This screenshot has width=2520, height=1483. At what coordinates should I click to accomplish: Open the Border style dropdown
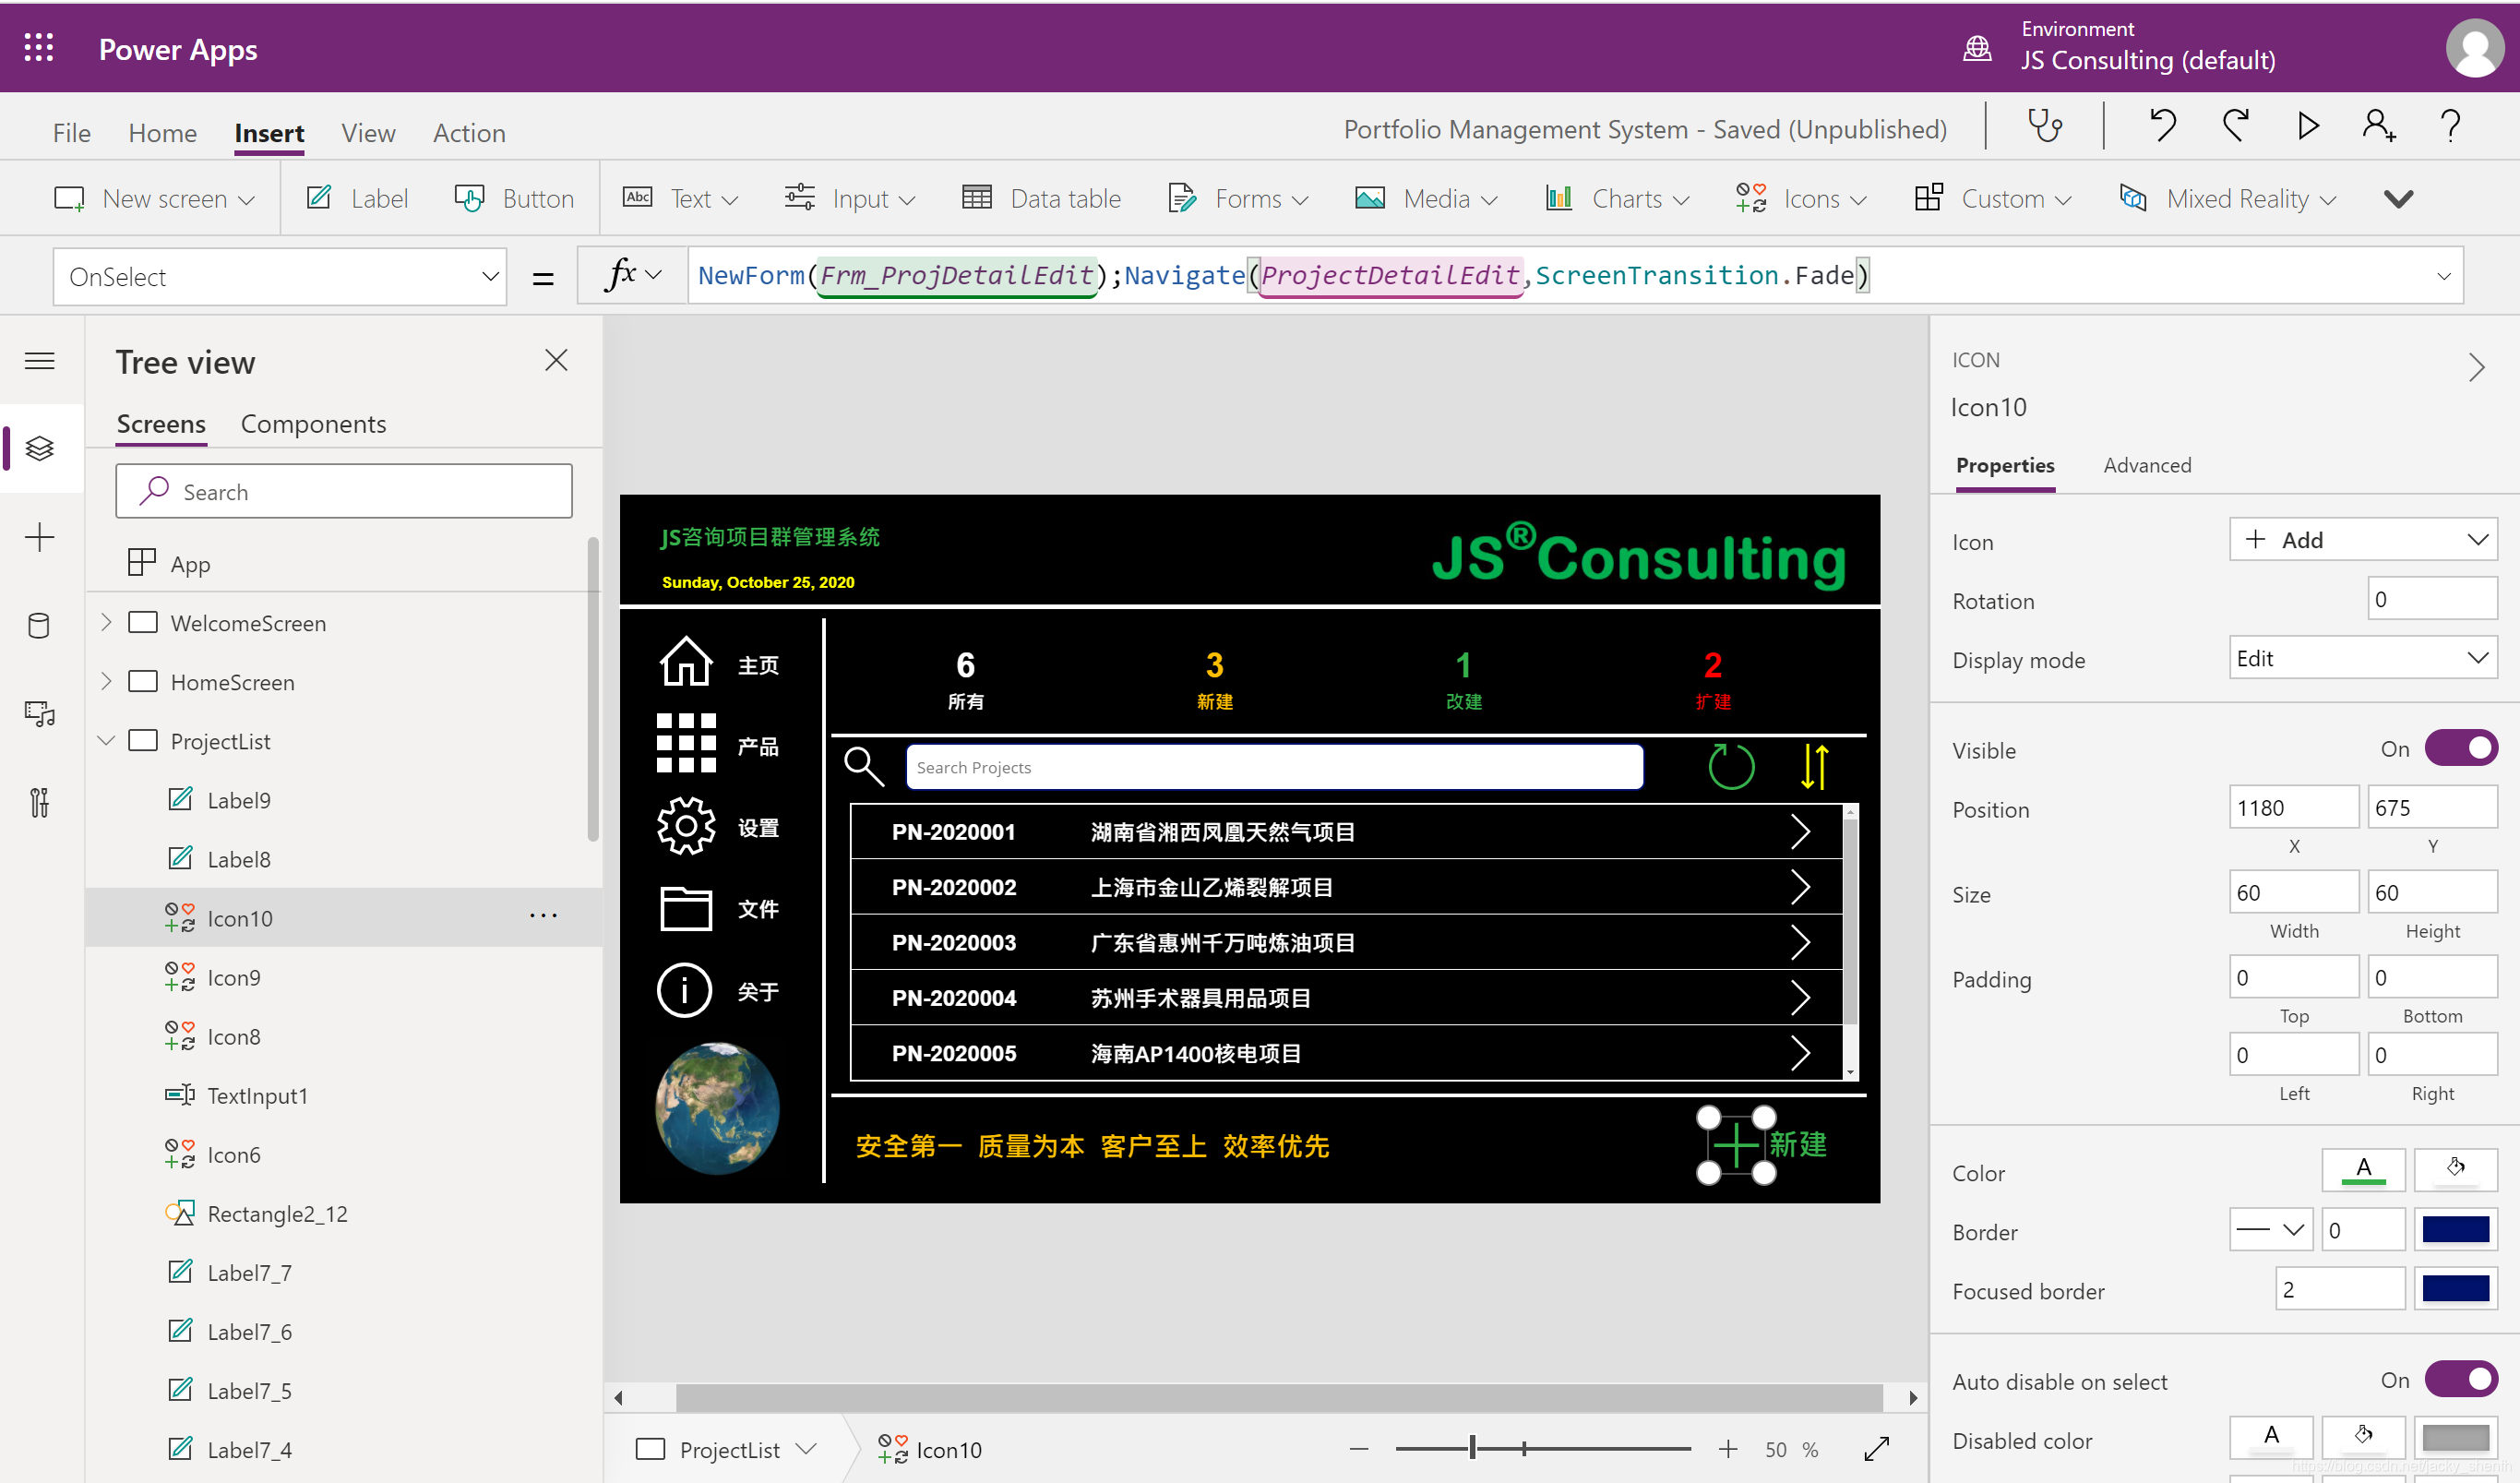[2270, 1230]
